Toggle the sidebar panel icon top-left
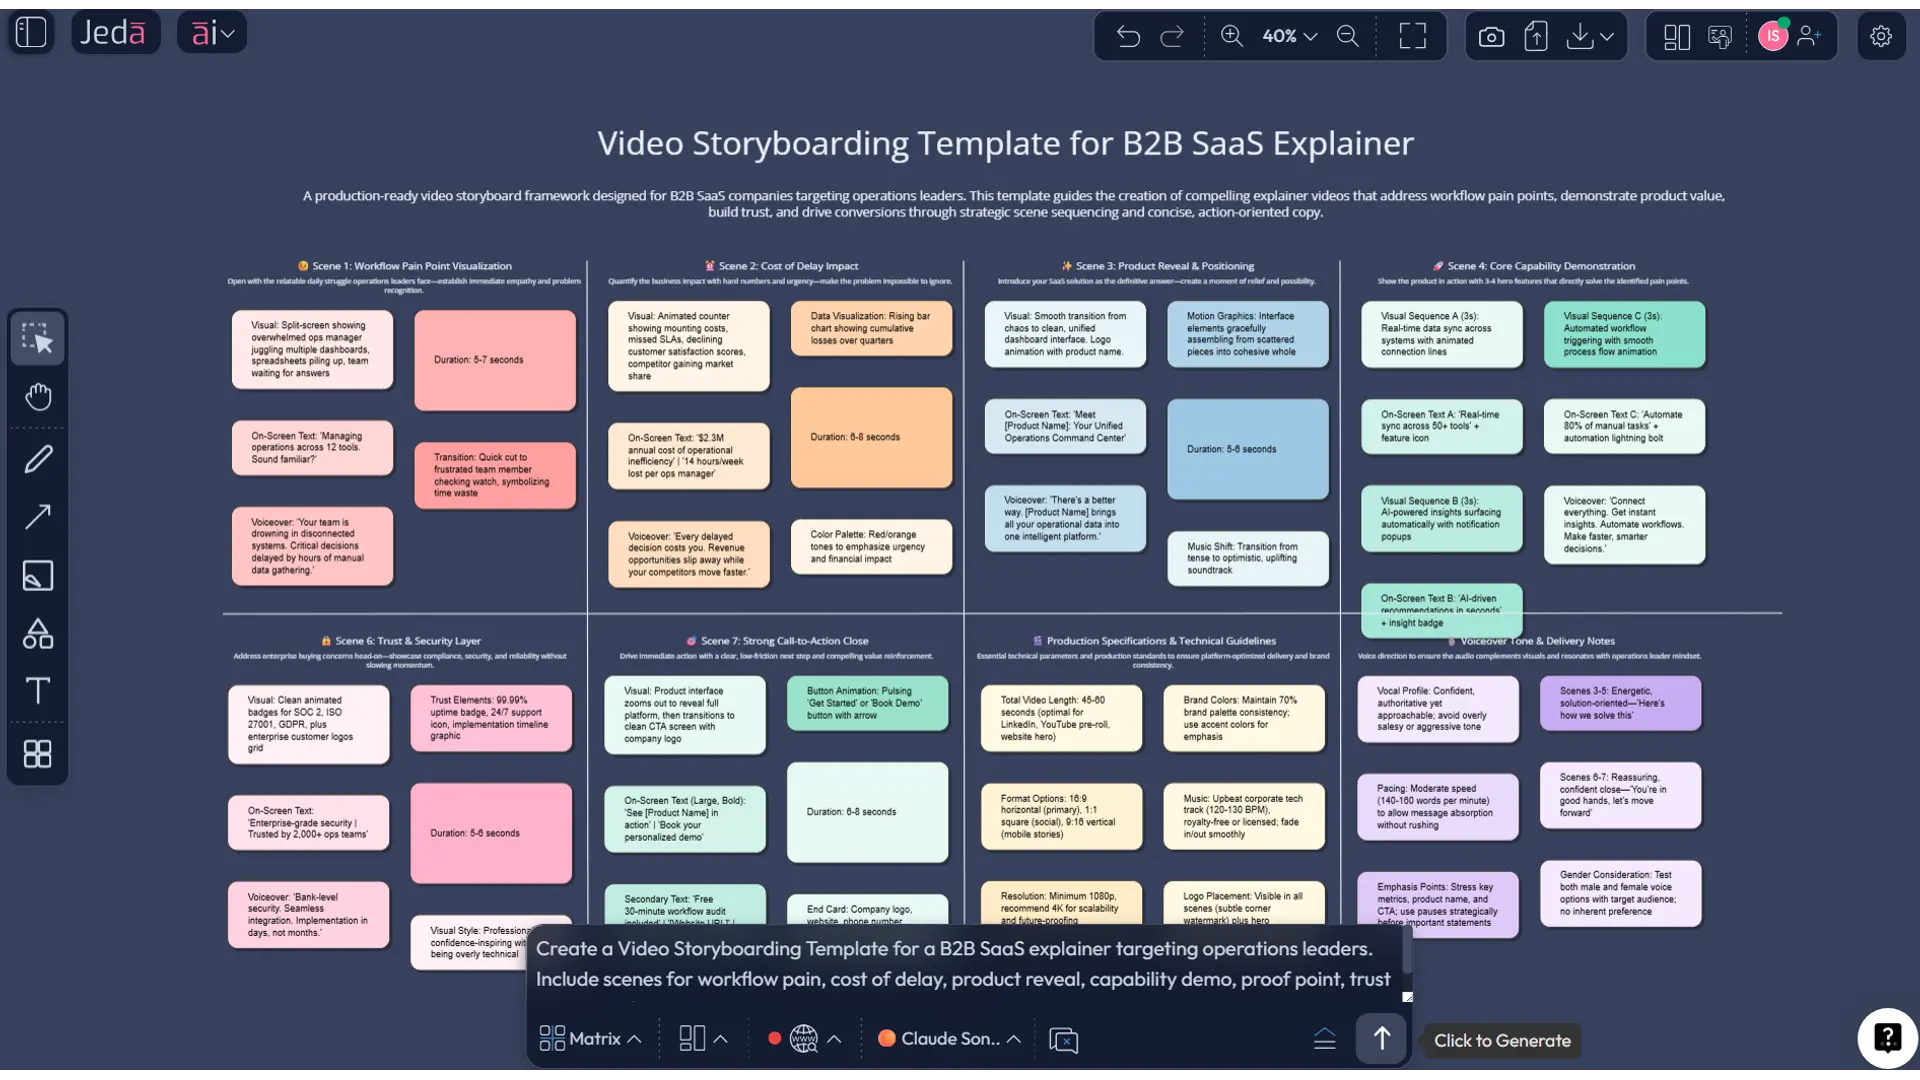 point(30,32)
